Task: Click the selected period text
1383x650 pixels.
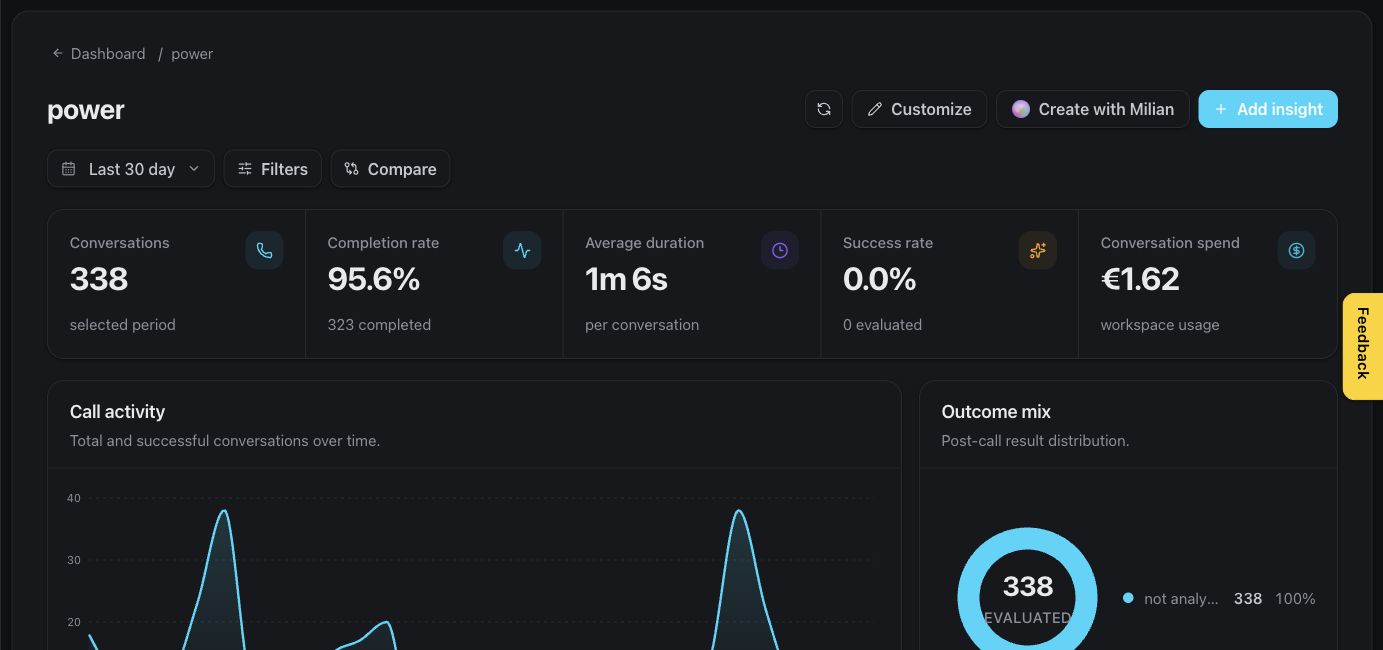Action: click(x=122, y=325)
